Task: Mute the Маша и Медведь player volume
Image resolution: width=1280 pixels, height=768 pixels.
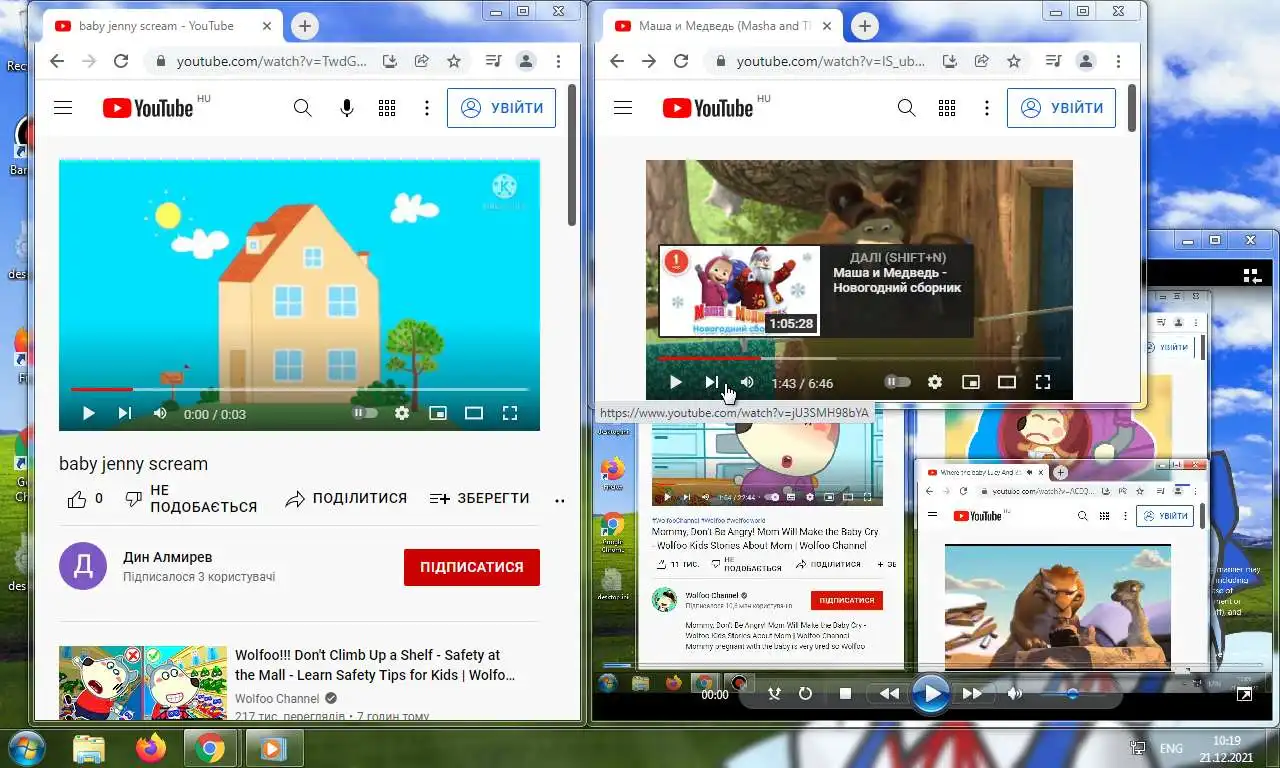Action: click(x=747, y=382)
